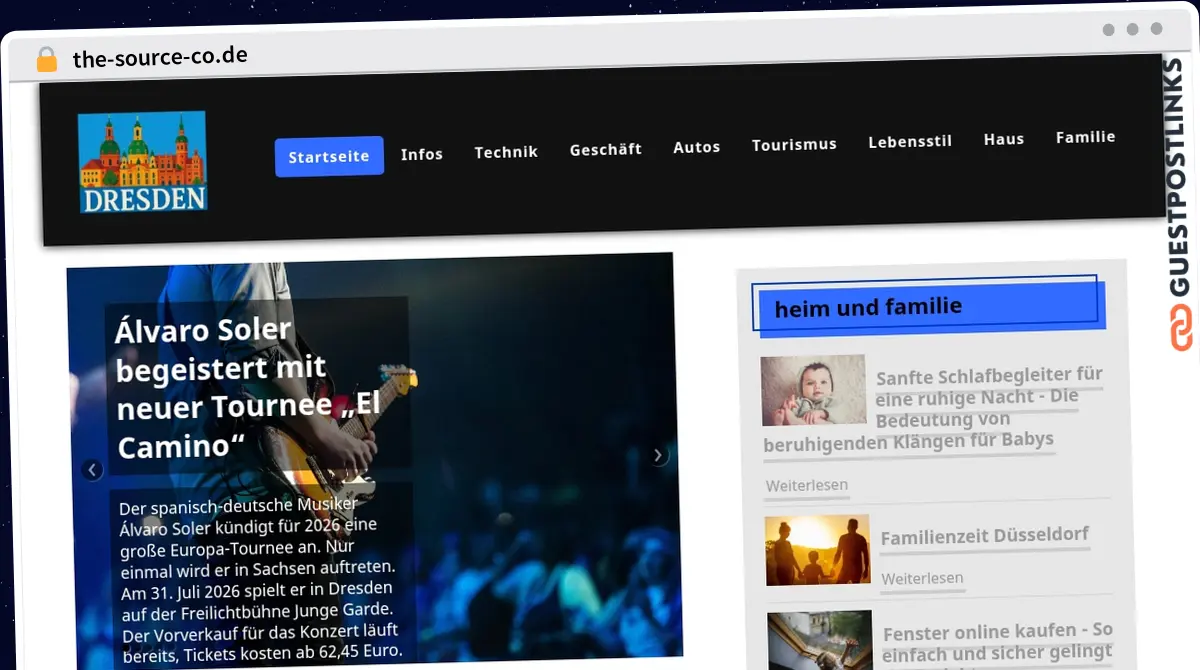This screenshot has height=670, width=1200.
Task: Click the family sunset thumbnail
Action: coord(818,550)
